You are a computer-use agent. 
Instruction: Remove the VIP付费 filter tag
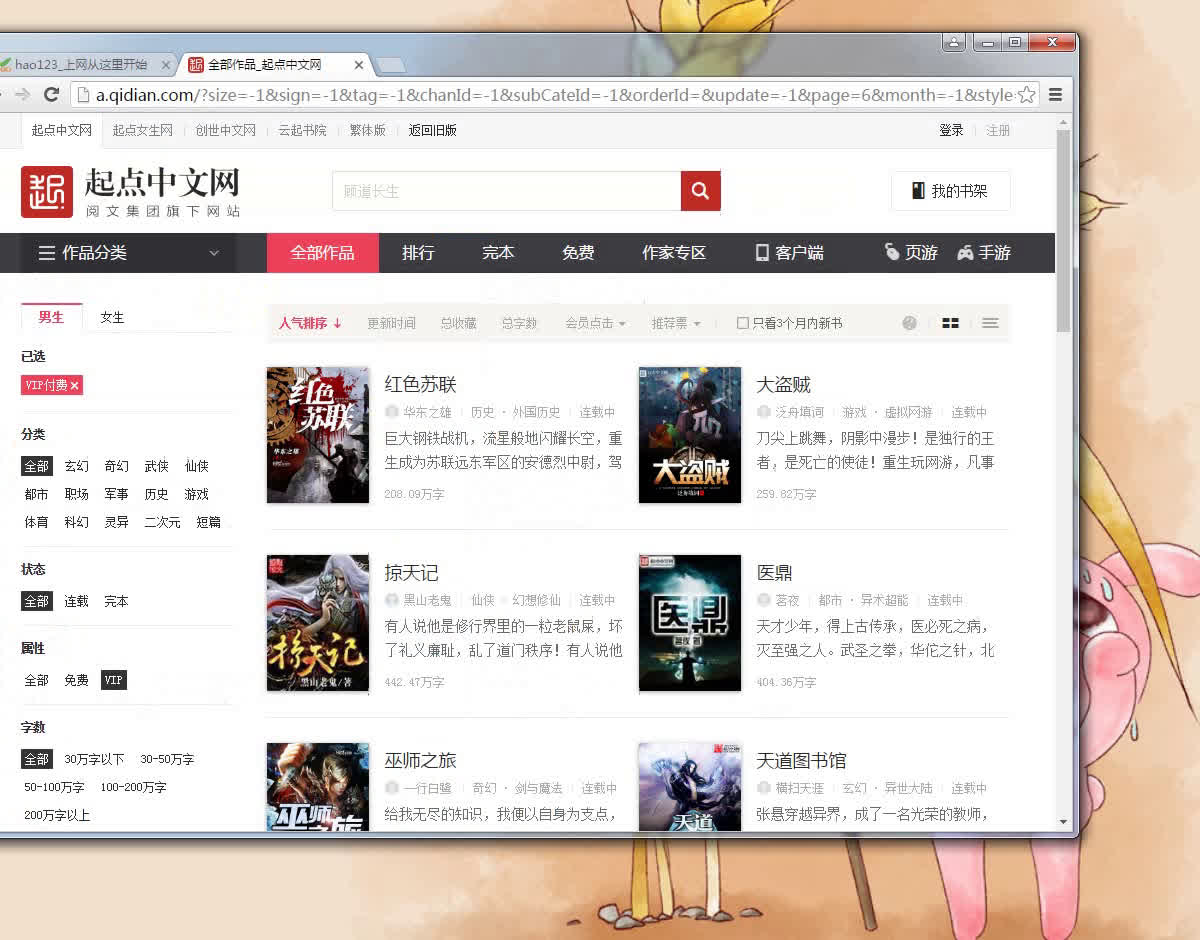coord(74,384)
